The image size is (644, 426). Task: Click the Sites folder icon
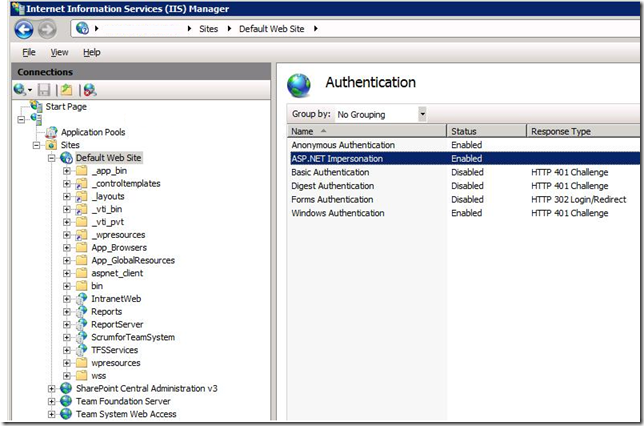coord(51,145)
